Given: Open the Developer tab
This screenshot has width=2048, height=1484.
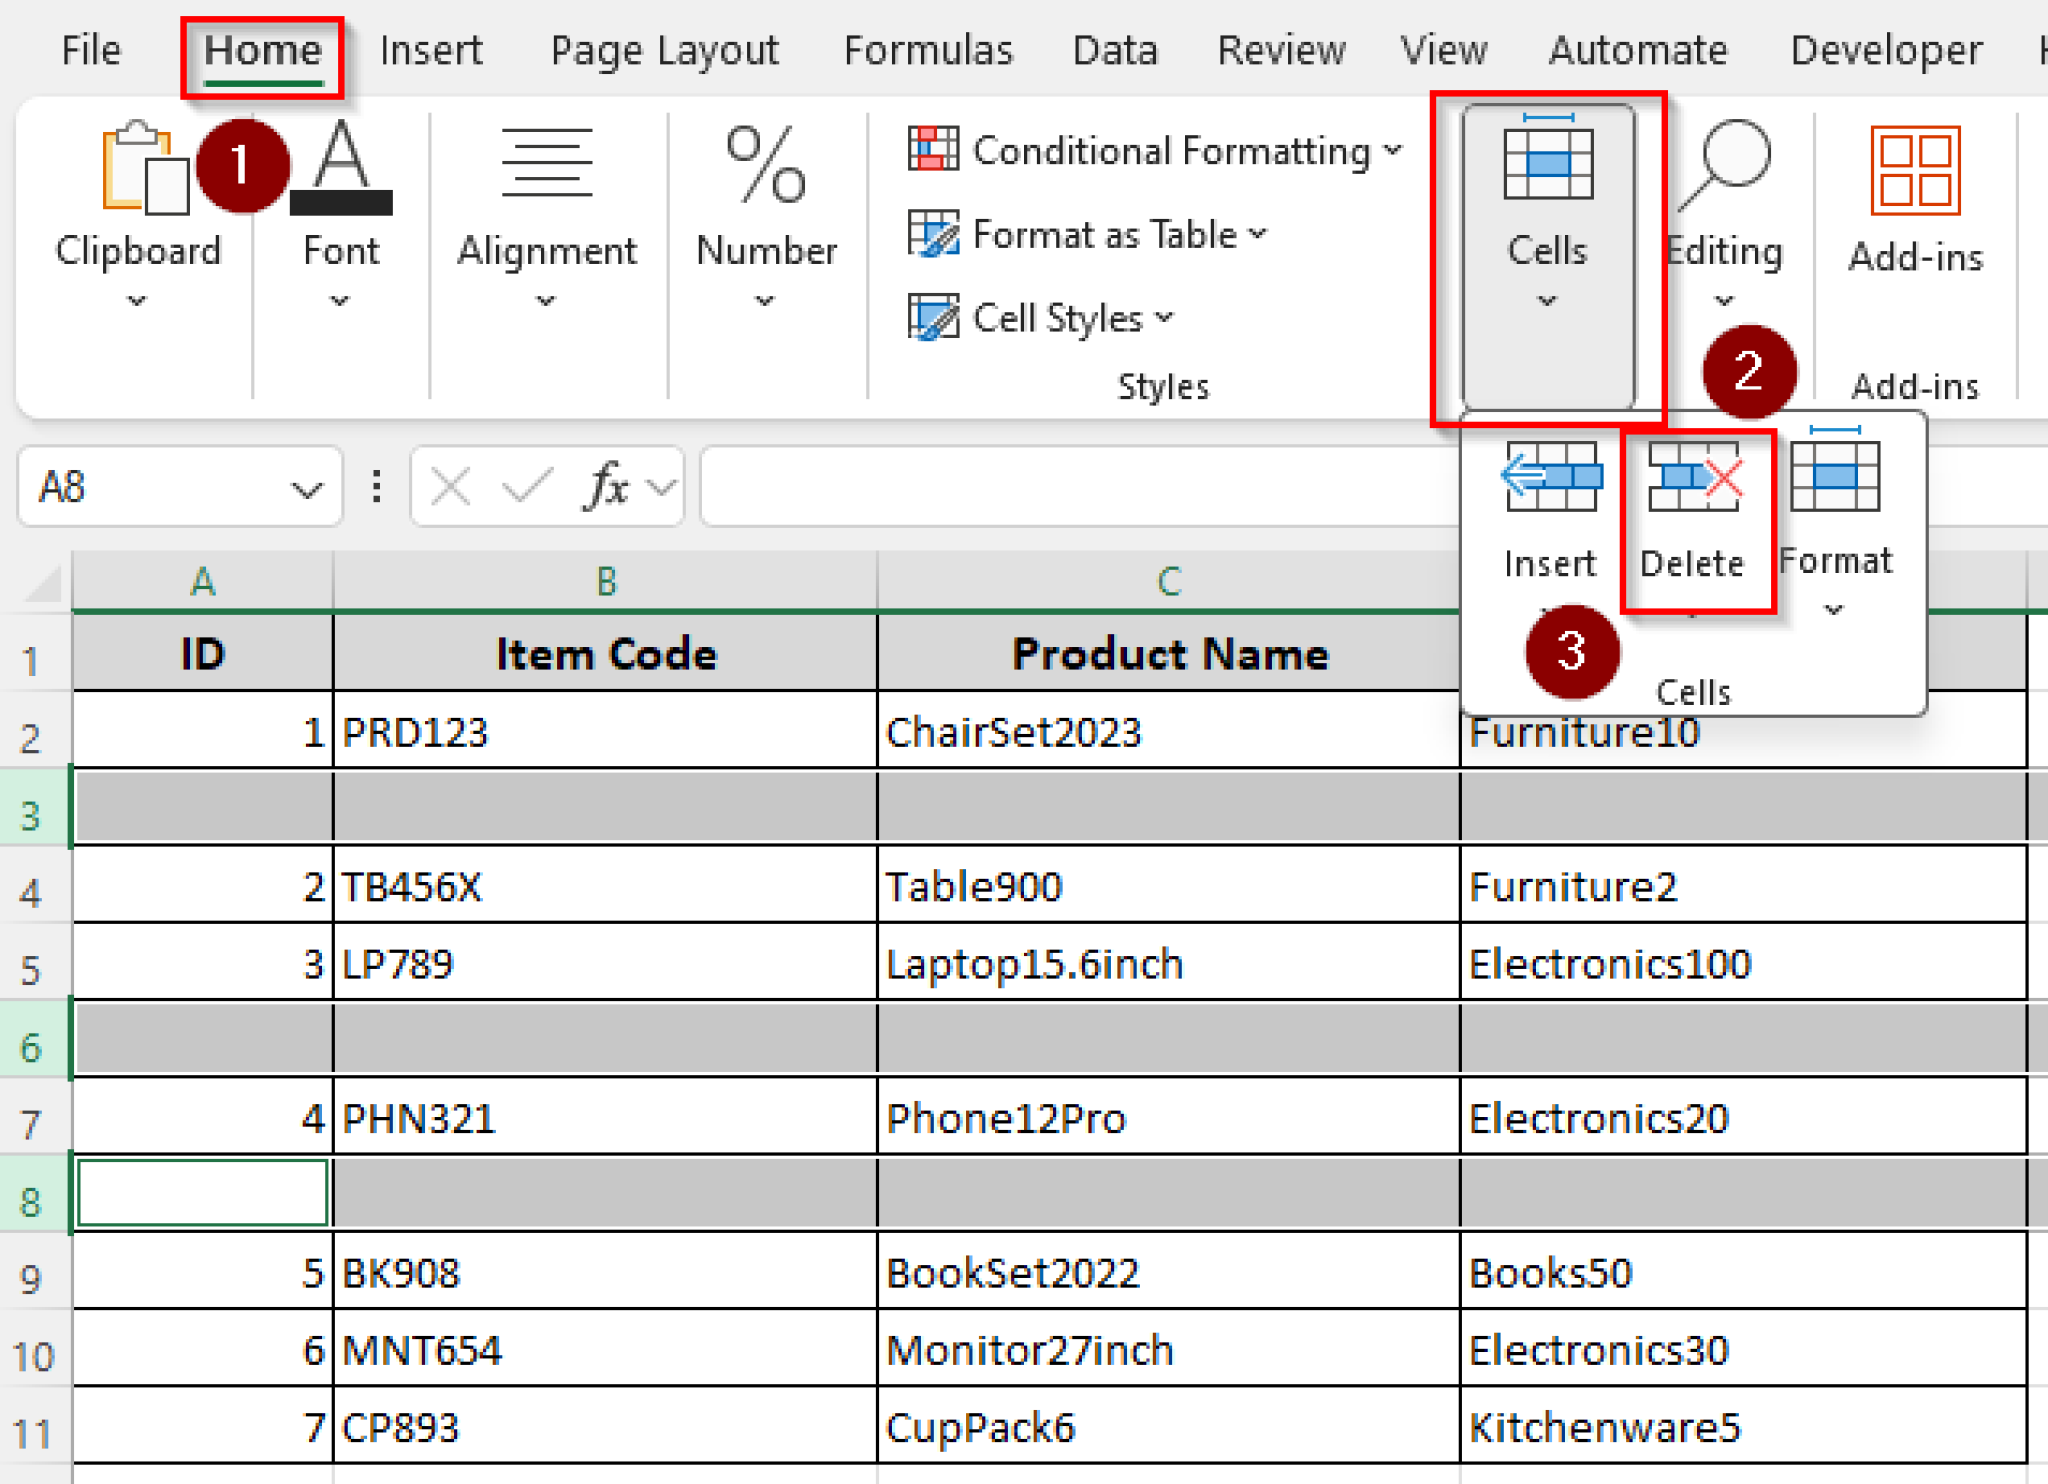Looking at the screenshot, I should click(x=1884, y=50).
